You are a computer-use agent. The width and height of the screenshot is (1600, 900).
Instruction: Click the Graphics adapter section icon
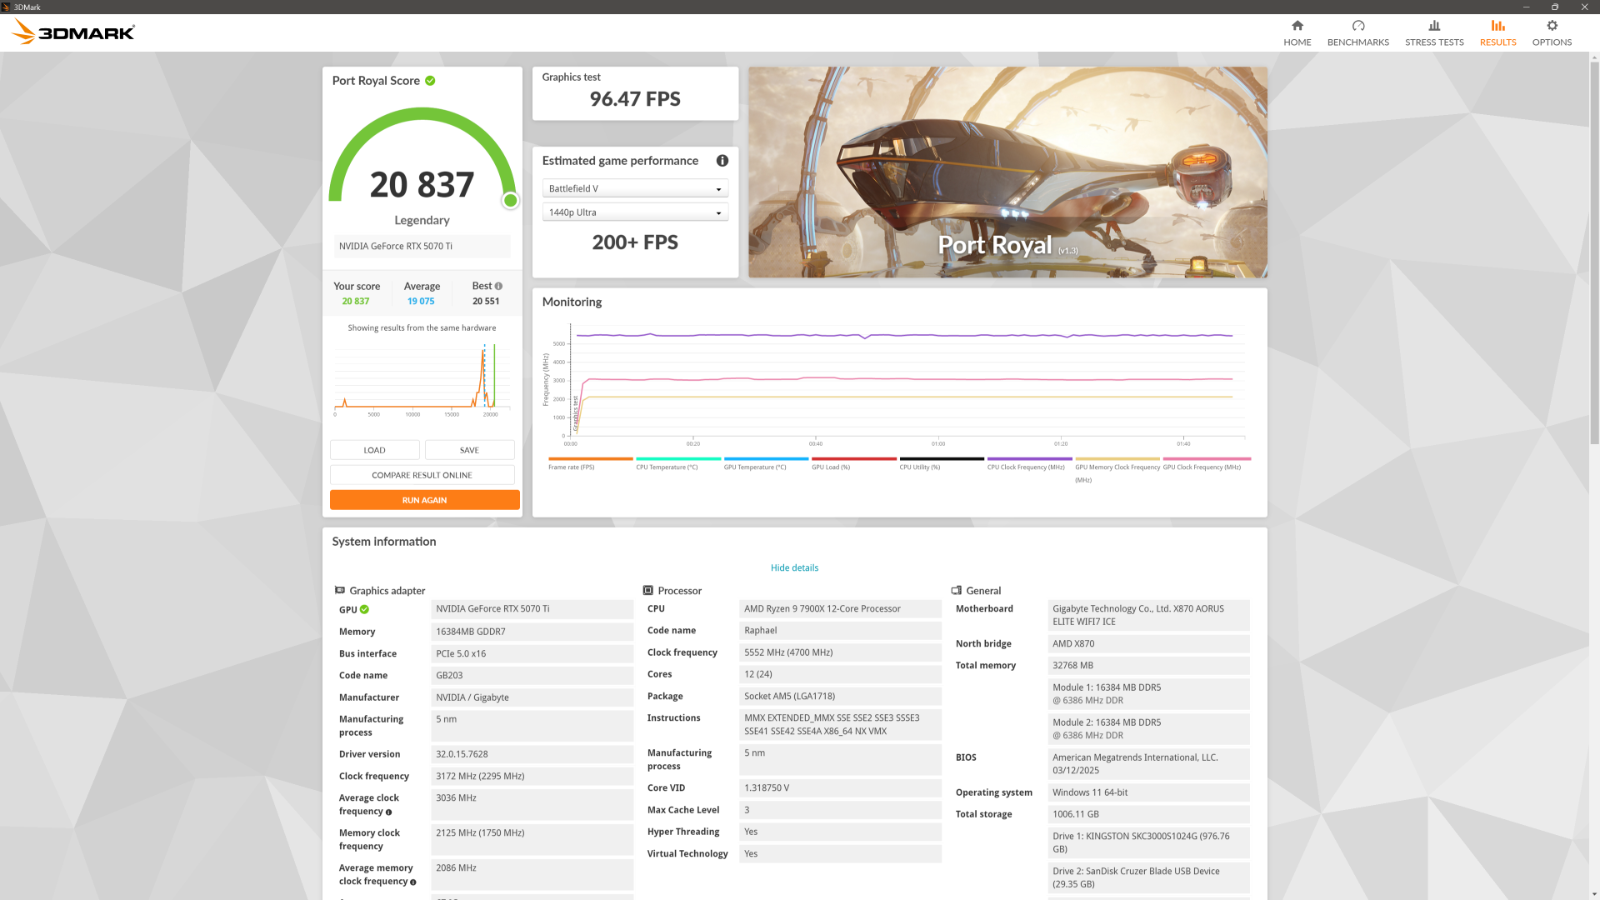(x=340, y=590)
